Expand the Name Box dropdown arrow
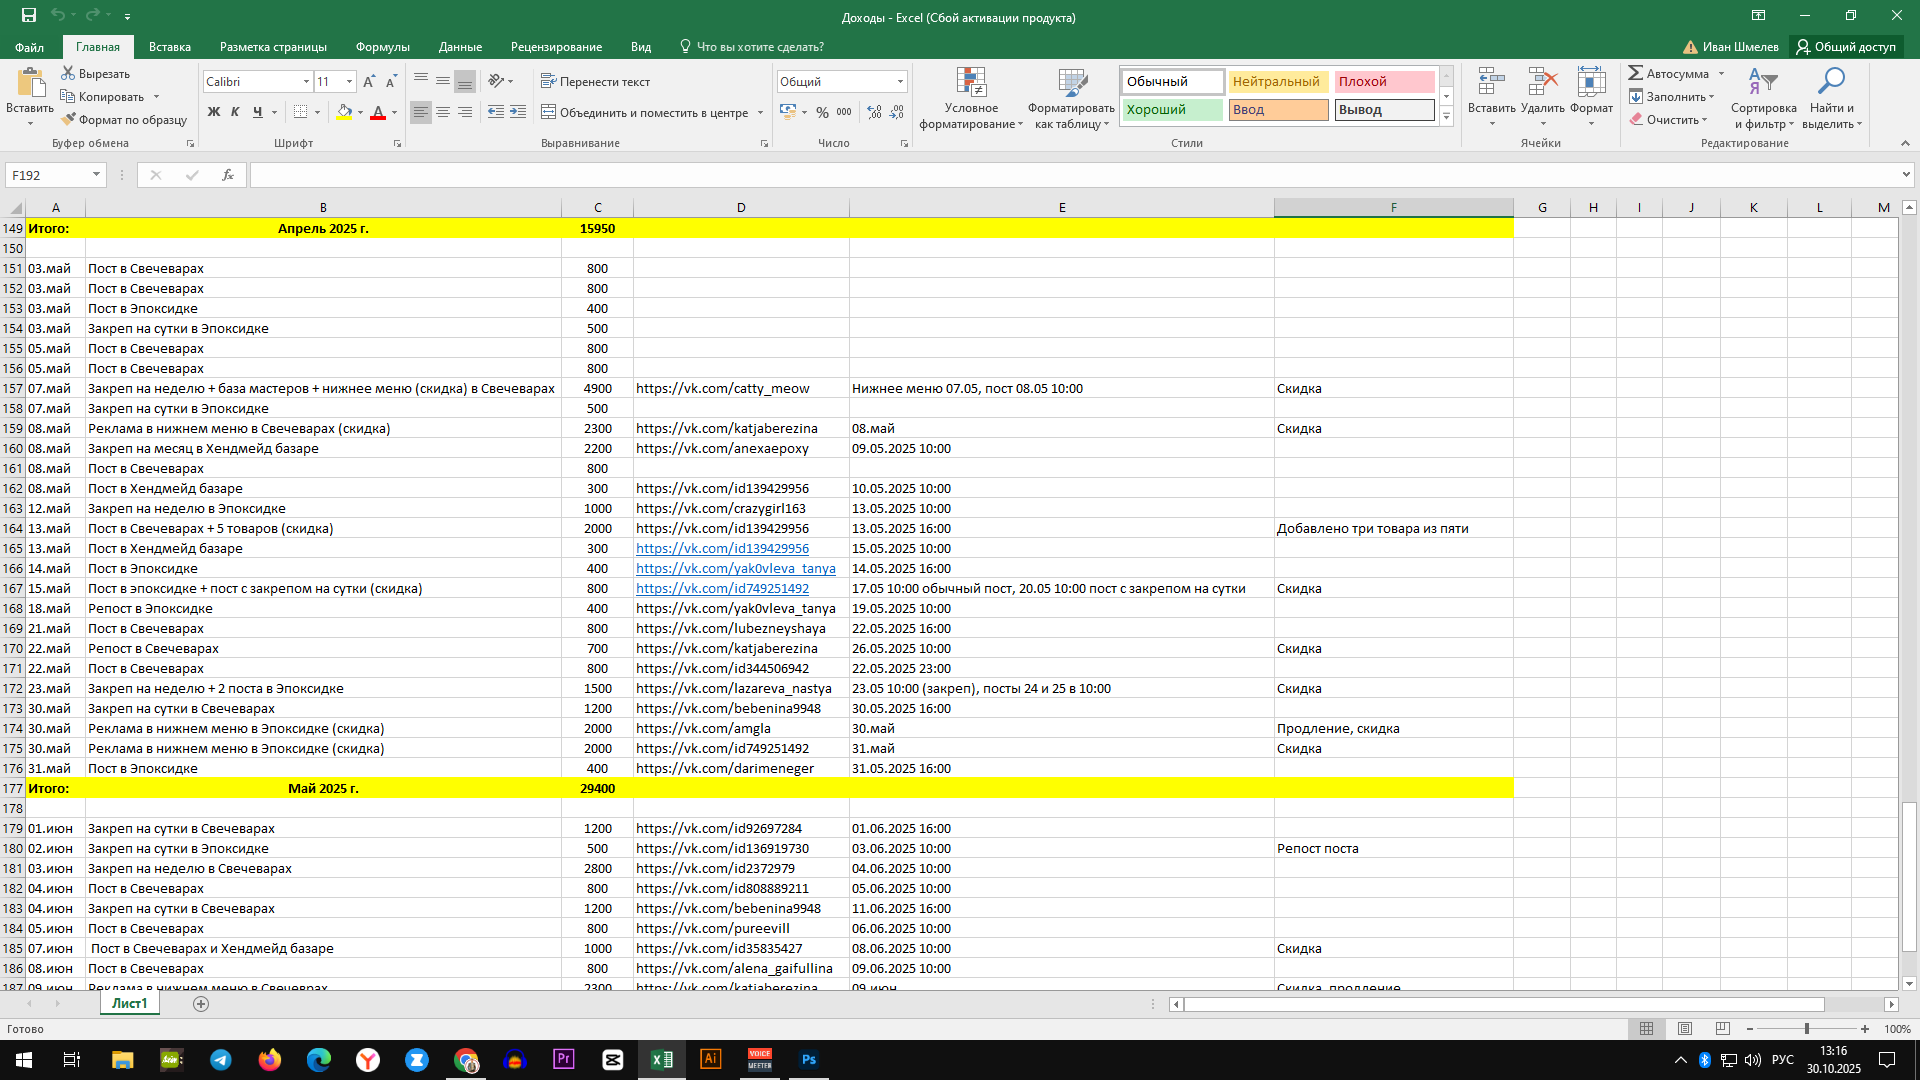 [96, 175]
